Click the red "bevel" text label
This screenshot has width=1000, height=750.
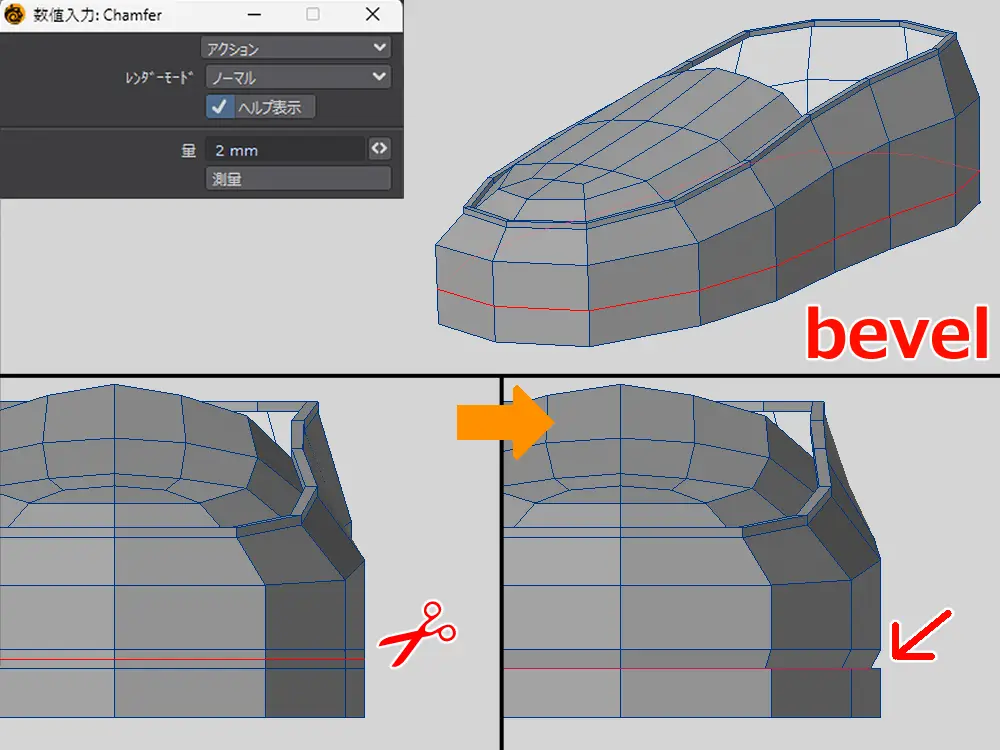click(x=896, y=333)
